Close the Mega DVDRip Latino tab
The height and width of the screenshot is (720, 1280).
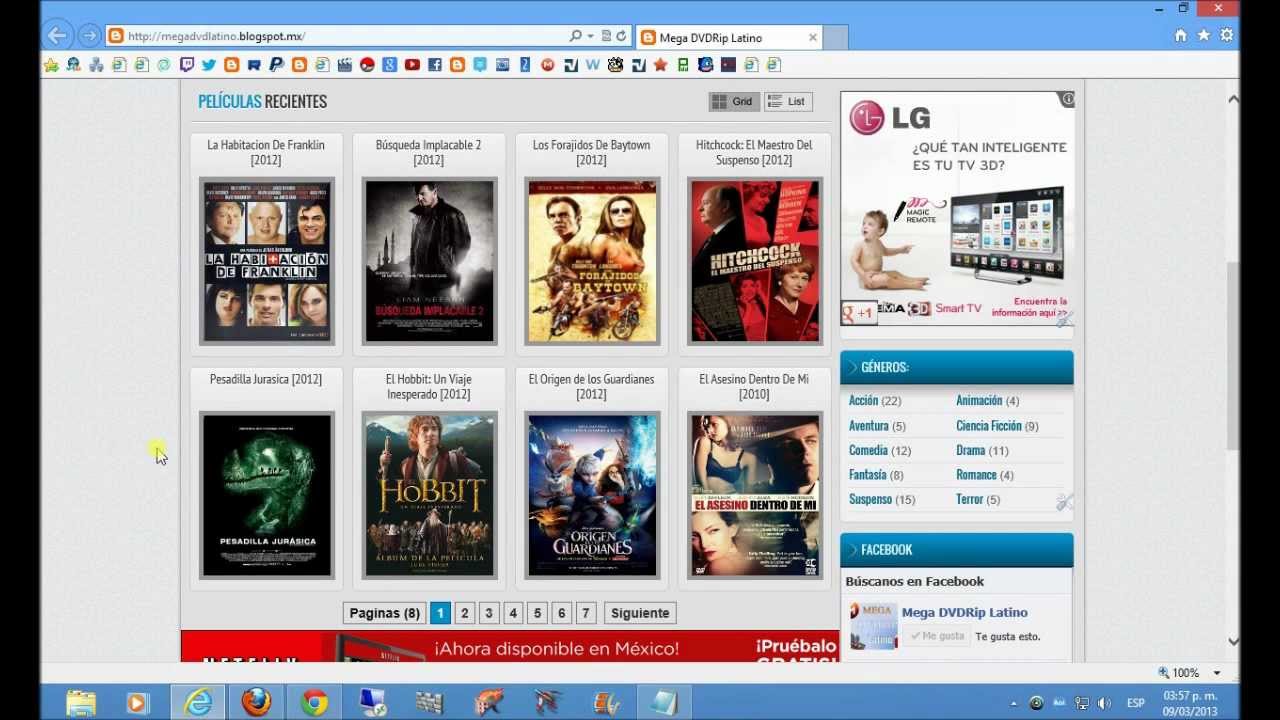click(812, 37)
